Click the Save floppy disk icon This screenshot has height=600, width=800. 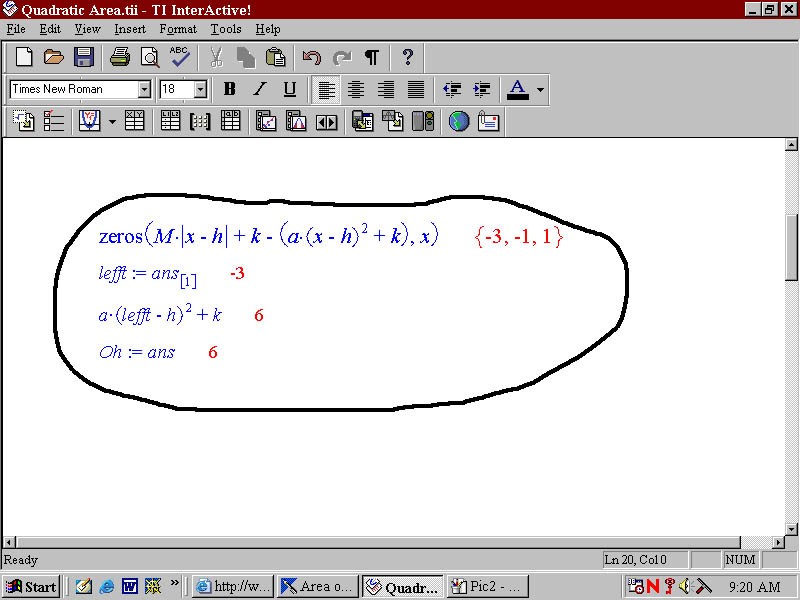click(84, 57)
